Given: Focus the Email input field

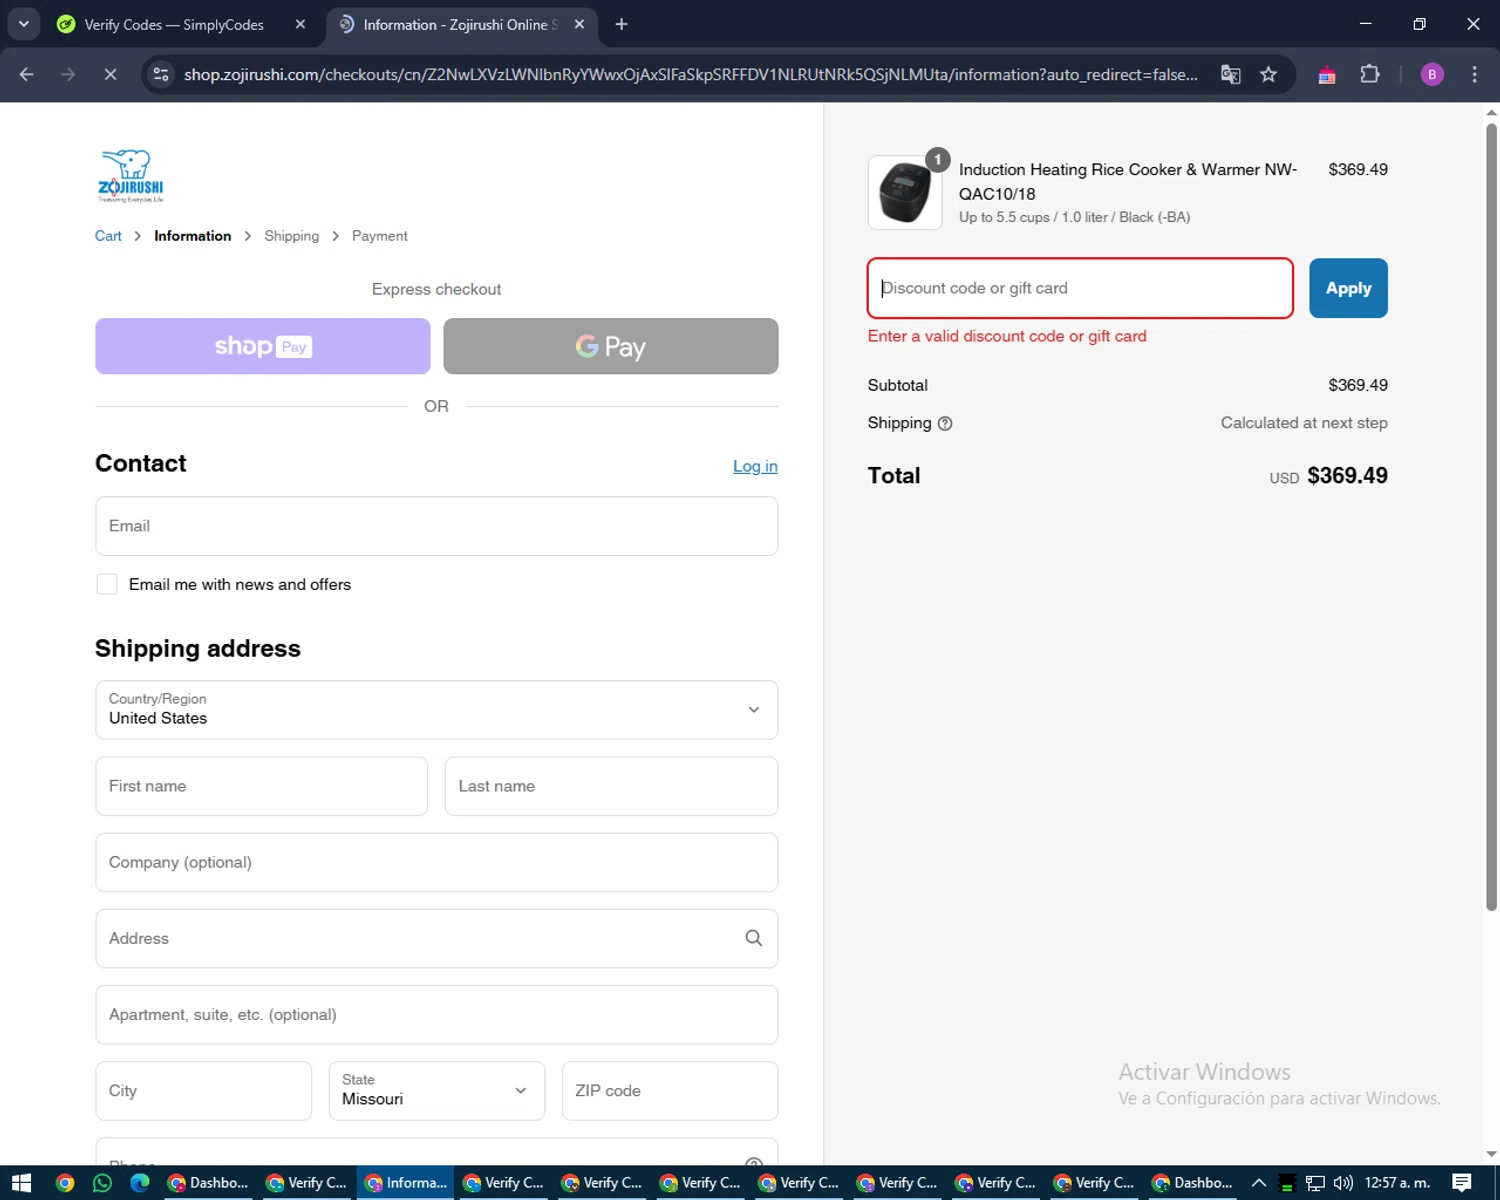Looking at the screenshot, I should pos(437,526).
